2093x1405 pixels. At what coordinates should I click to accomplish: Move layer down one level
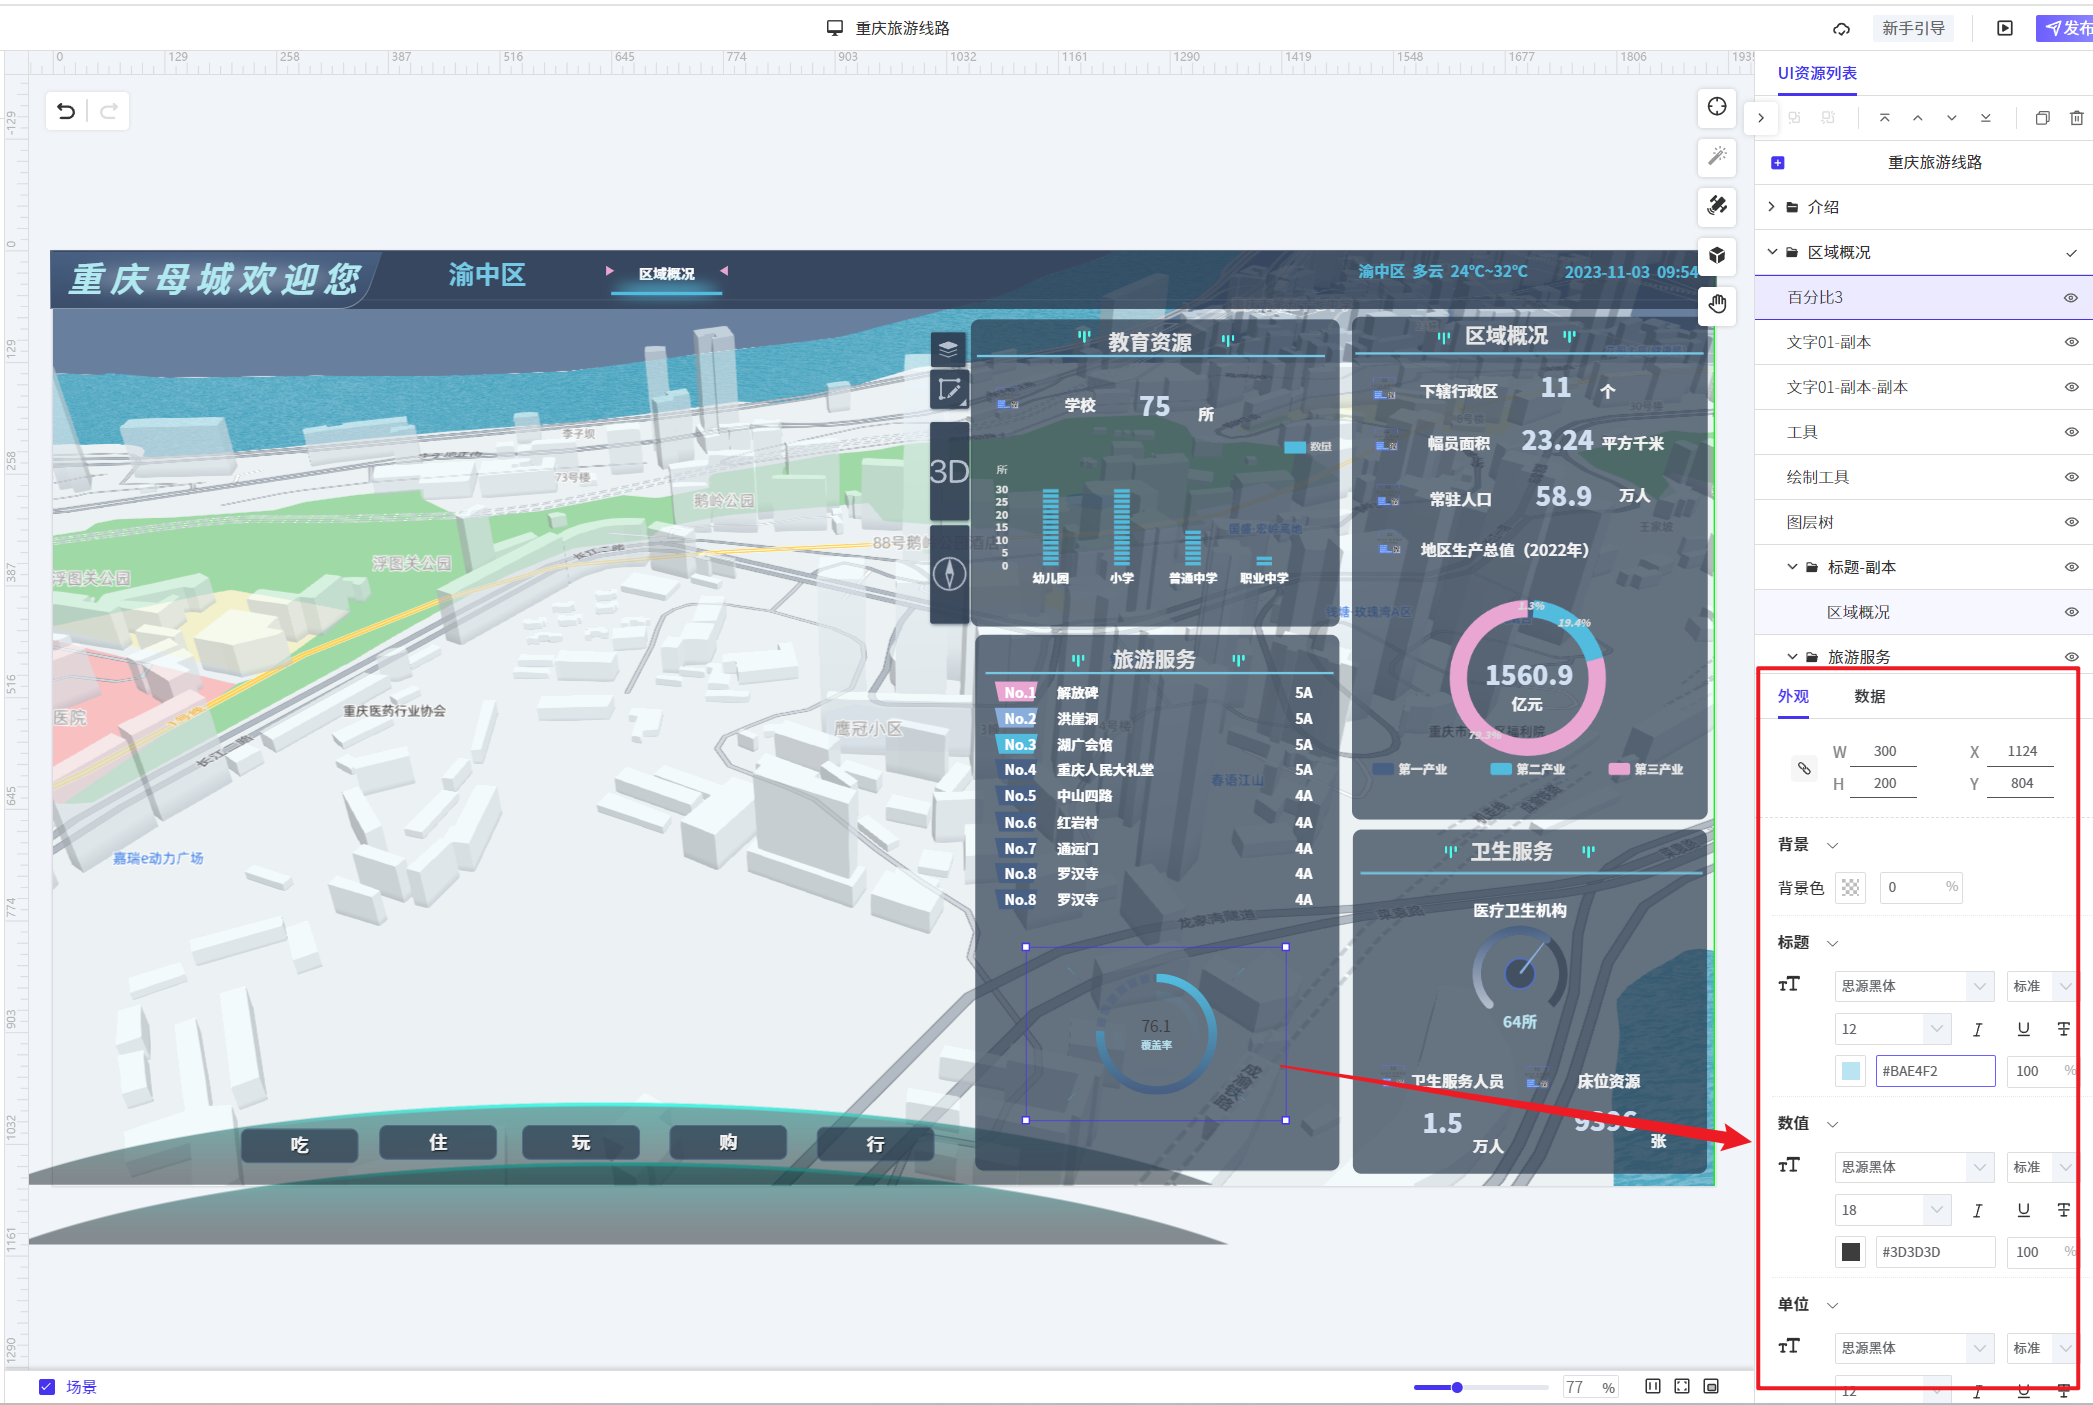[x=1951, y=118]
